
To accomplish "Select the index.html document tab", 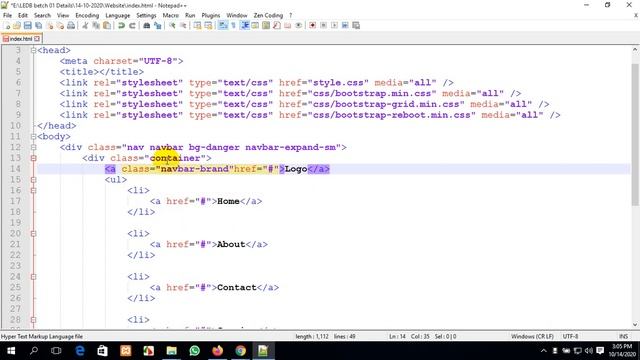I will [20, 39].
